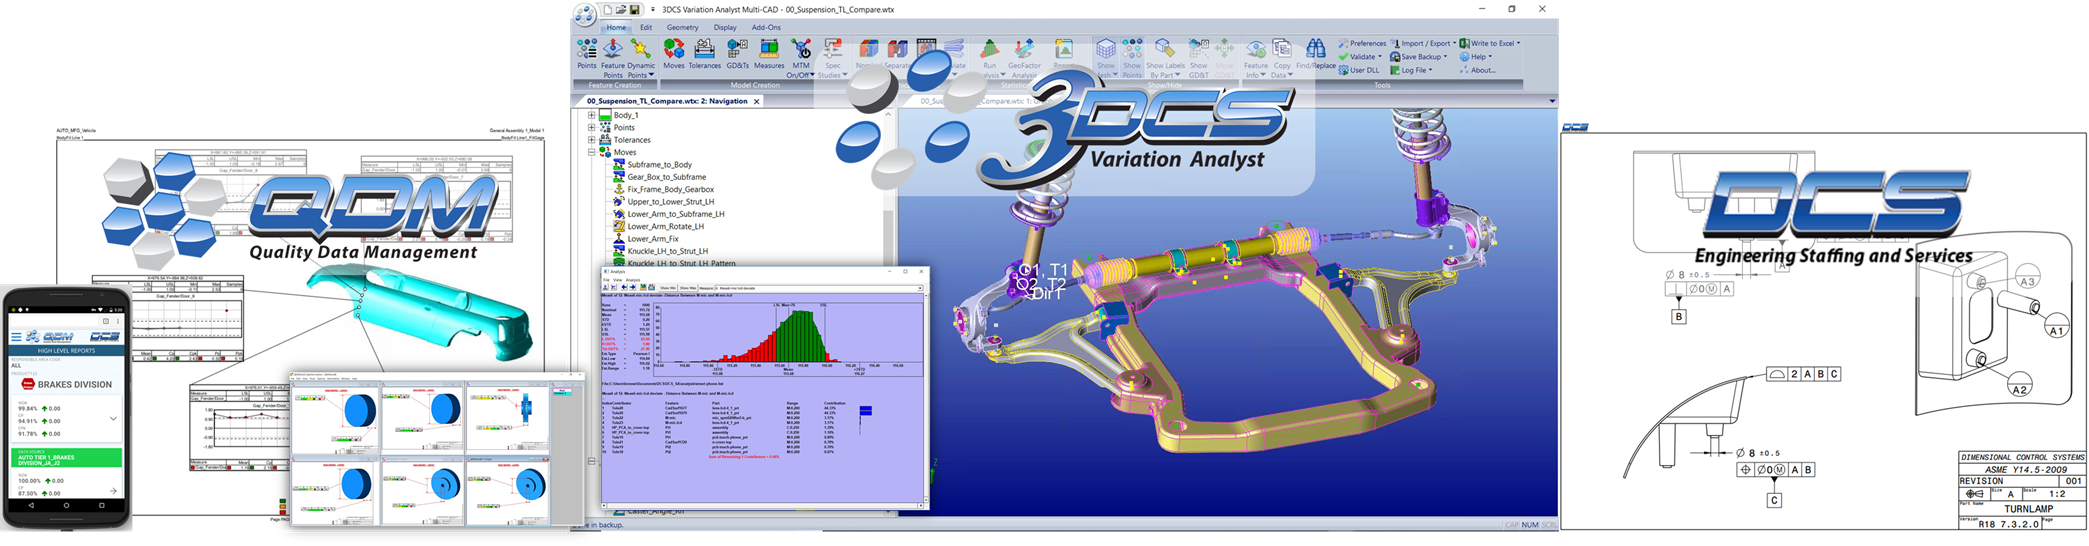Open the Geometry ribbon tab
The image size is (2089, 546).
click(683, 28)
